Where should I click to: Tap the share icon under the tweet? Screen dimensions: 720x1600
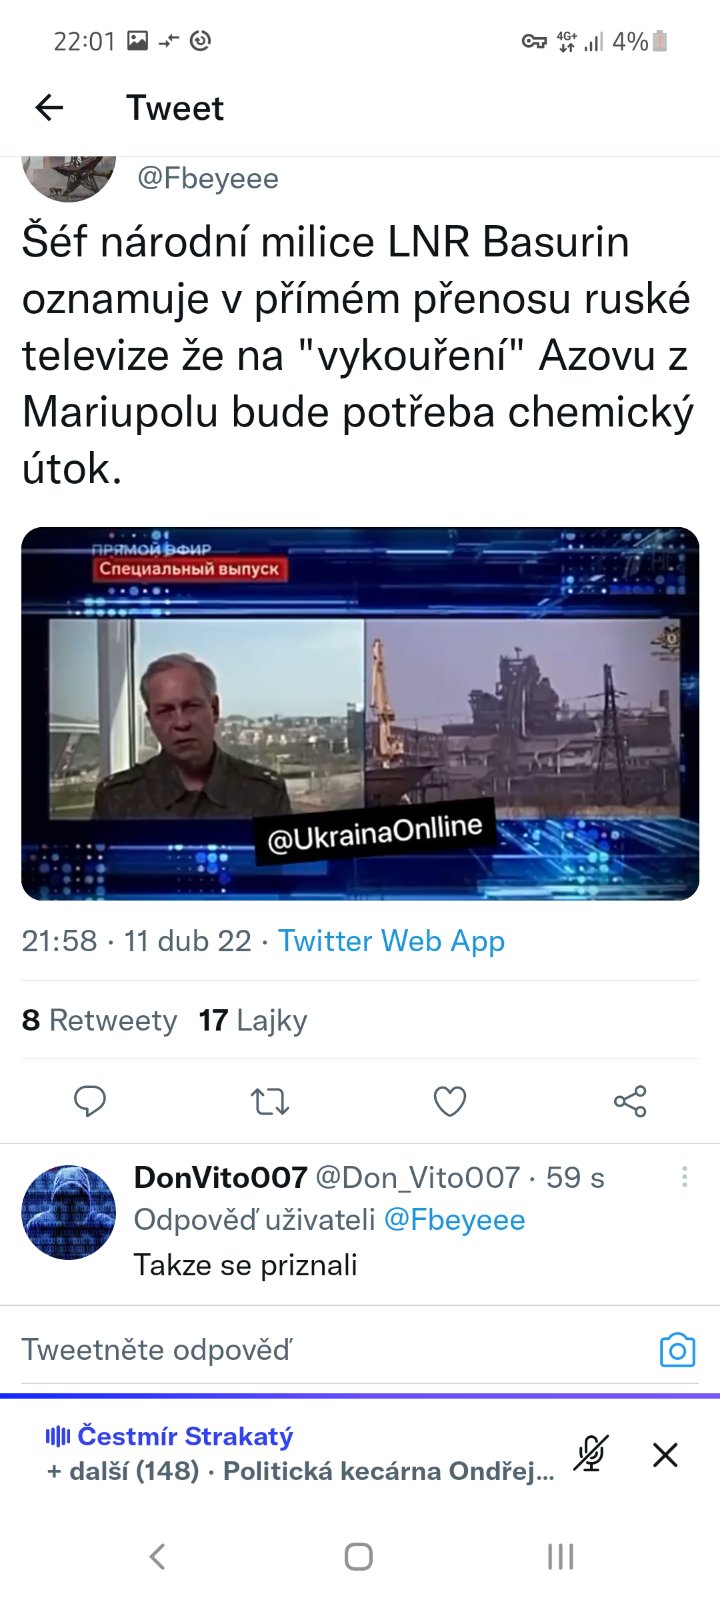click(630, 1101)
